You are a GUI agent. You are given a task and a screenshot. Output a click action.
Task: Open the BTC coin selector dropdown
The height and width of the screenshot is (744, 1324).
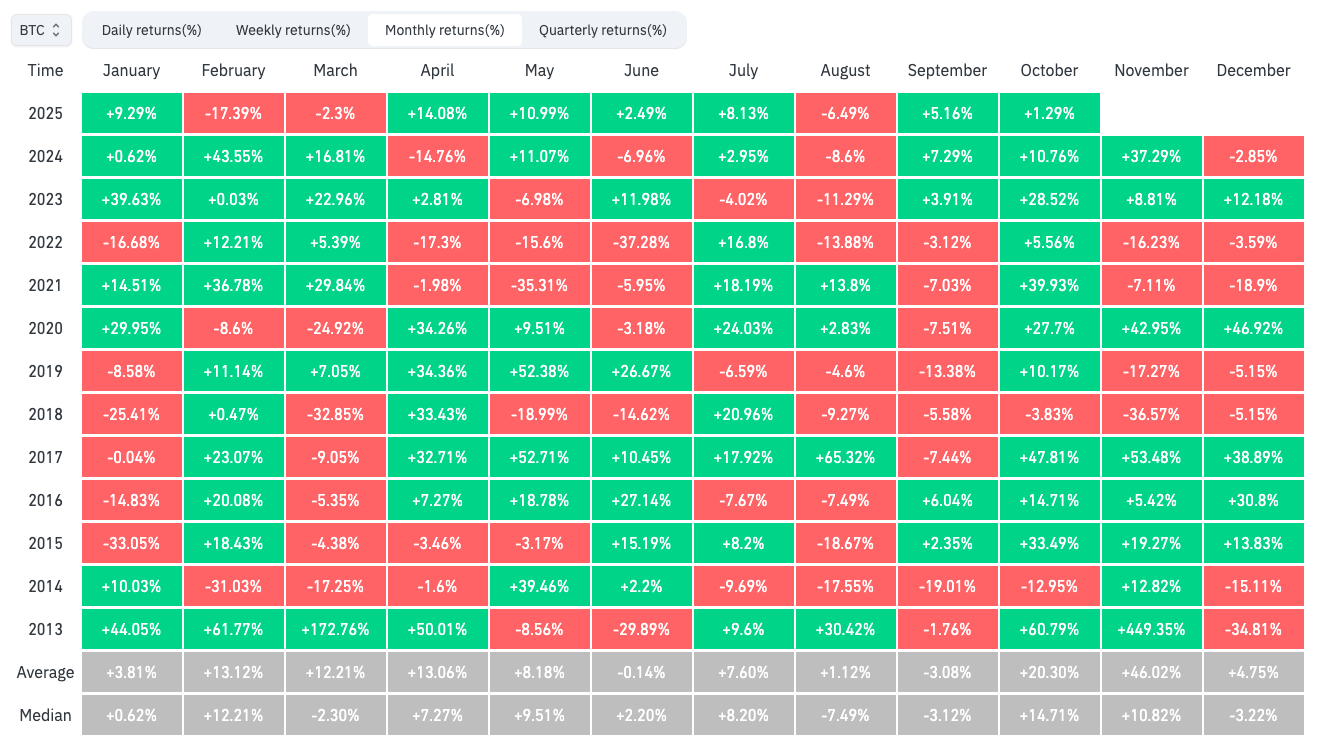[x=40, y=30]
